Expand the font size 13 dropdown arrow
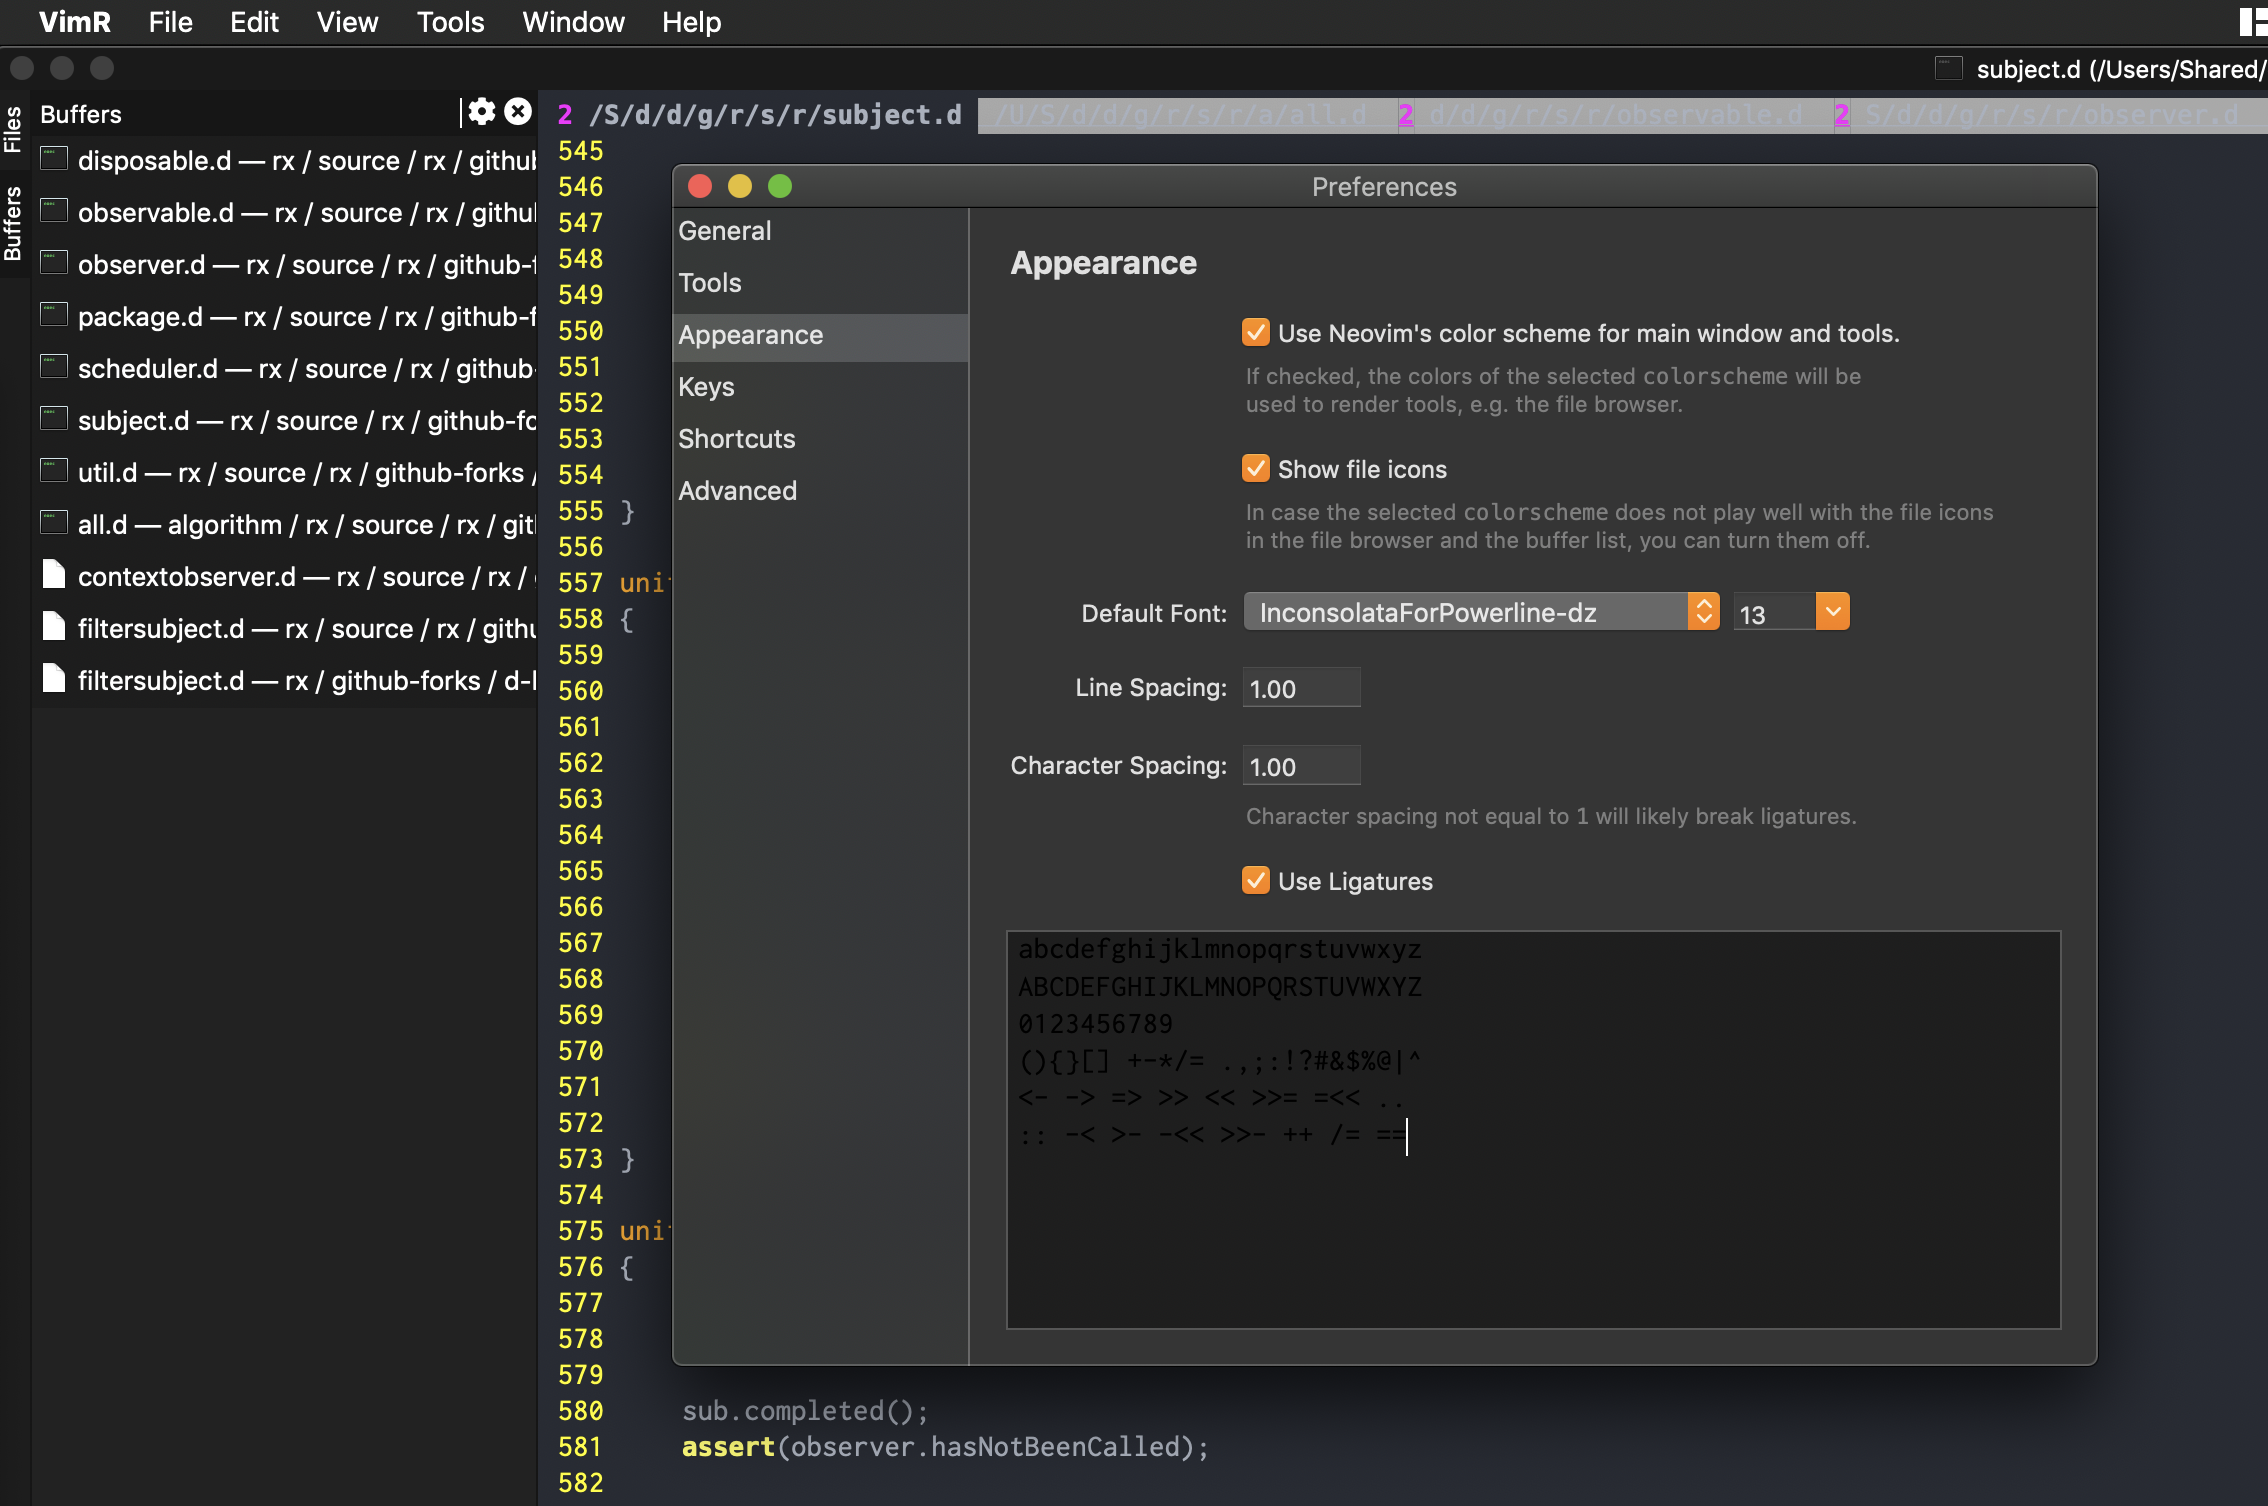2268x1506 pixels. (1832, 611)
